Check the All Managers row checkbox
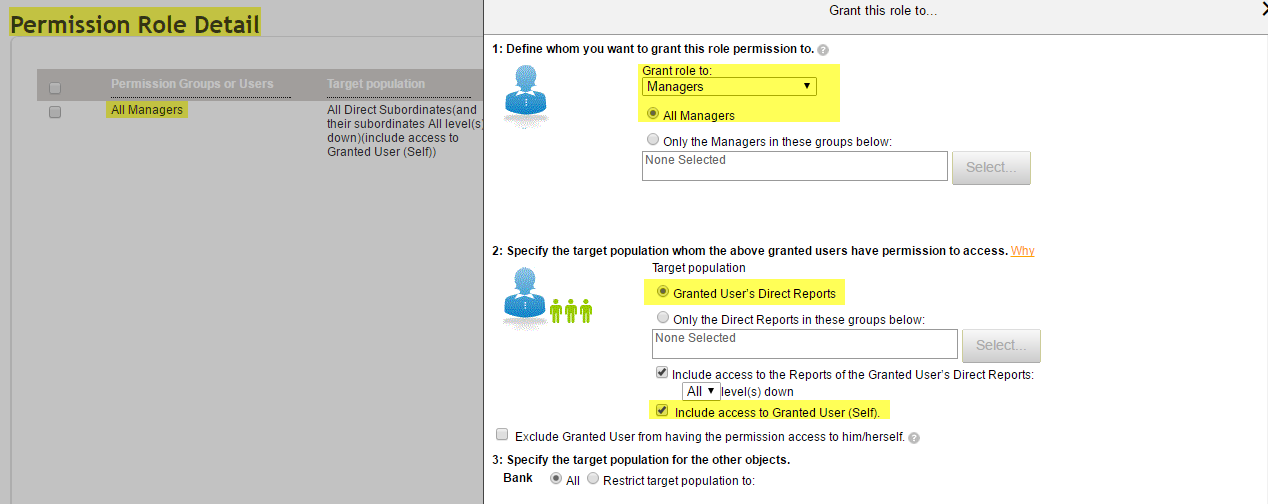The width and height of the screenshot is (1268, 504). click(55, 112)
